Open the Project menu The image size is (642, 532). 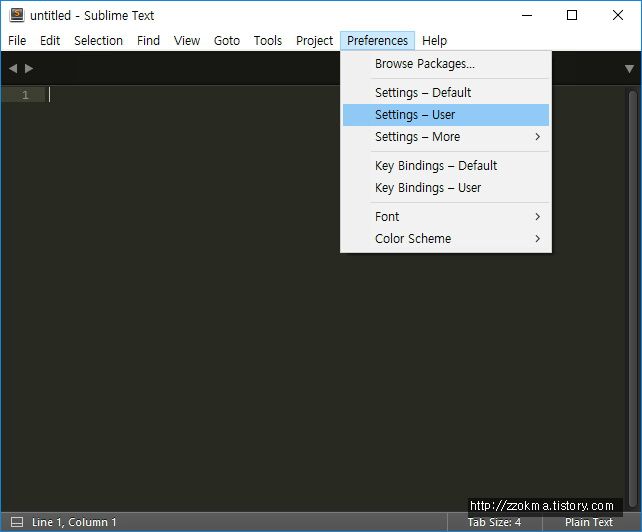click(x=314, y=41)
